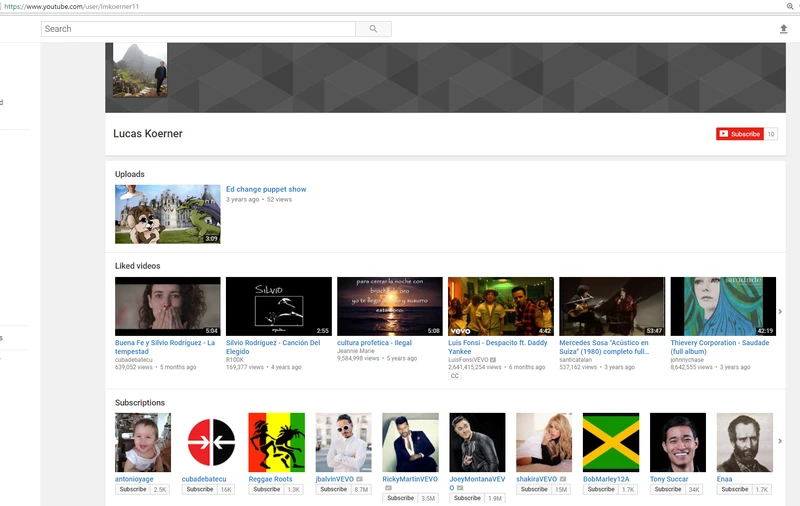Focus the YouTube Search field
Screen dimensions: 800x506
pyautogui.click(x=198, y=29)
